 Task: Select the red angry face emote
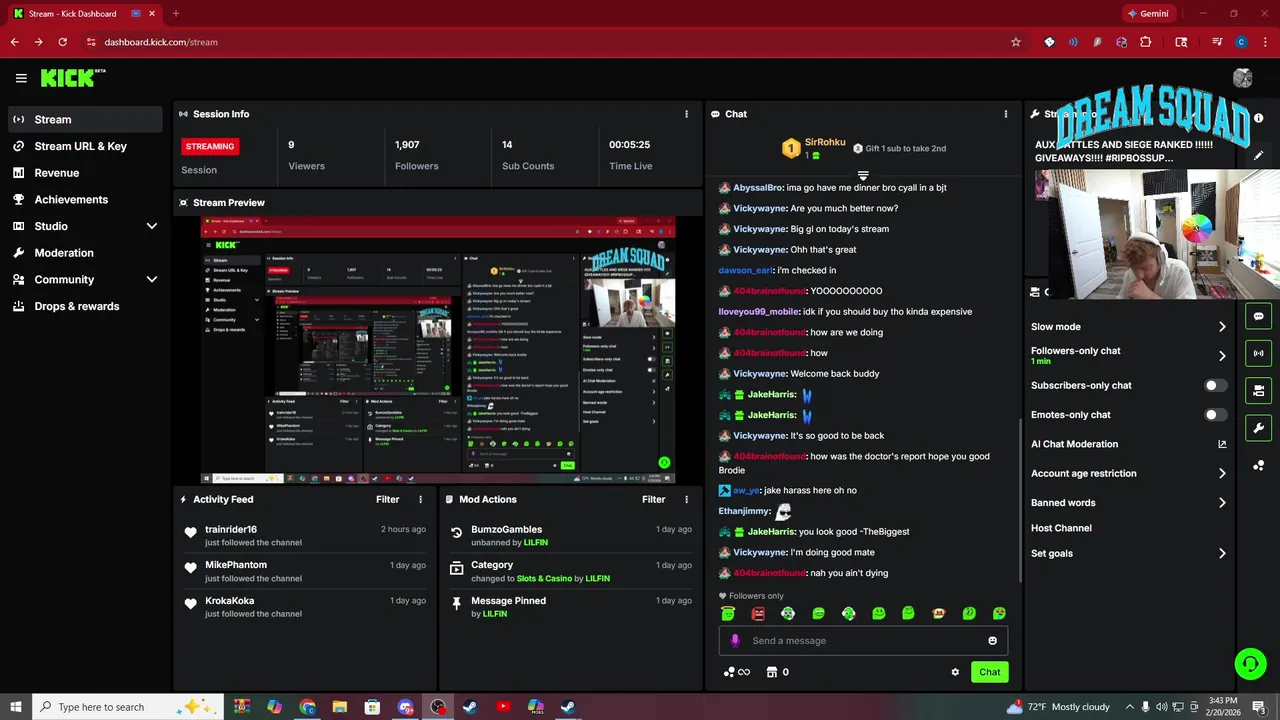click(758, 613)
